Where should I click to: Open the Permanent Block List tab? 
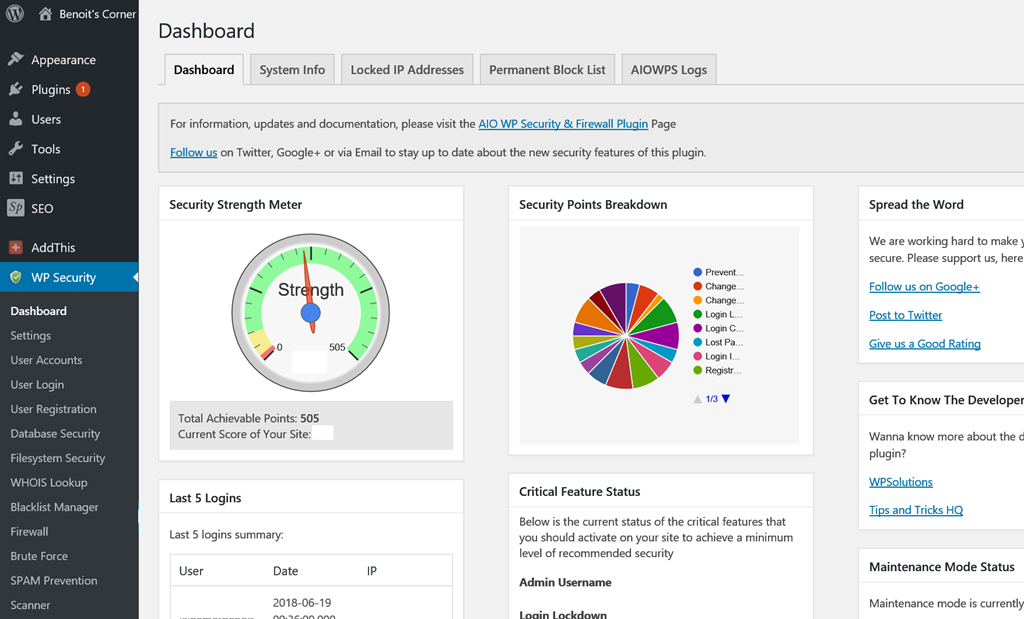[x=547, y=70]
